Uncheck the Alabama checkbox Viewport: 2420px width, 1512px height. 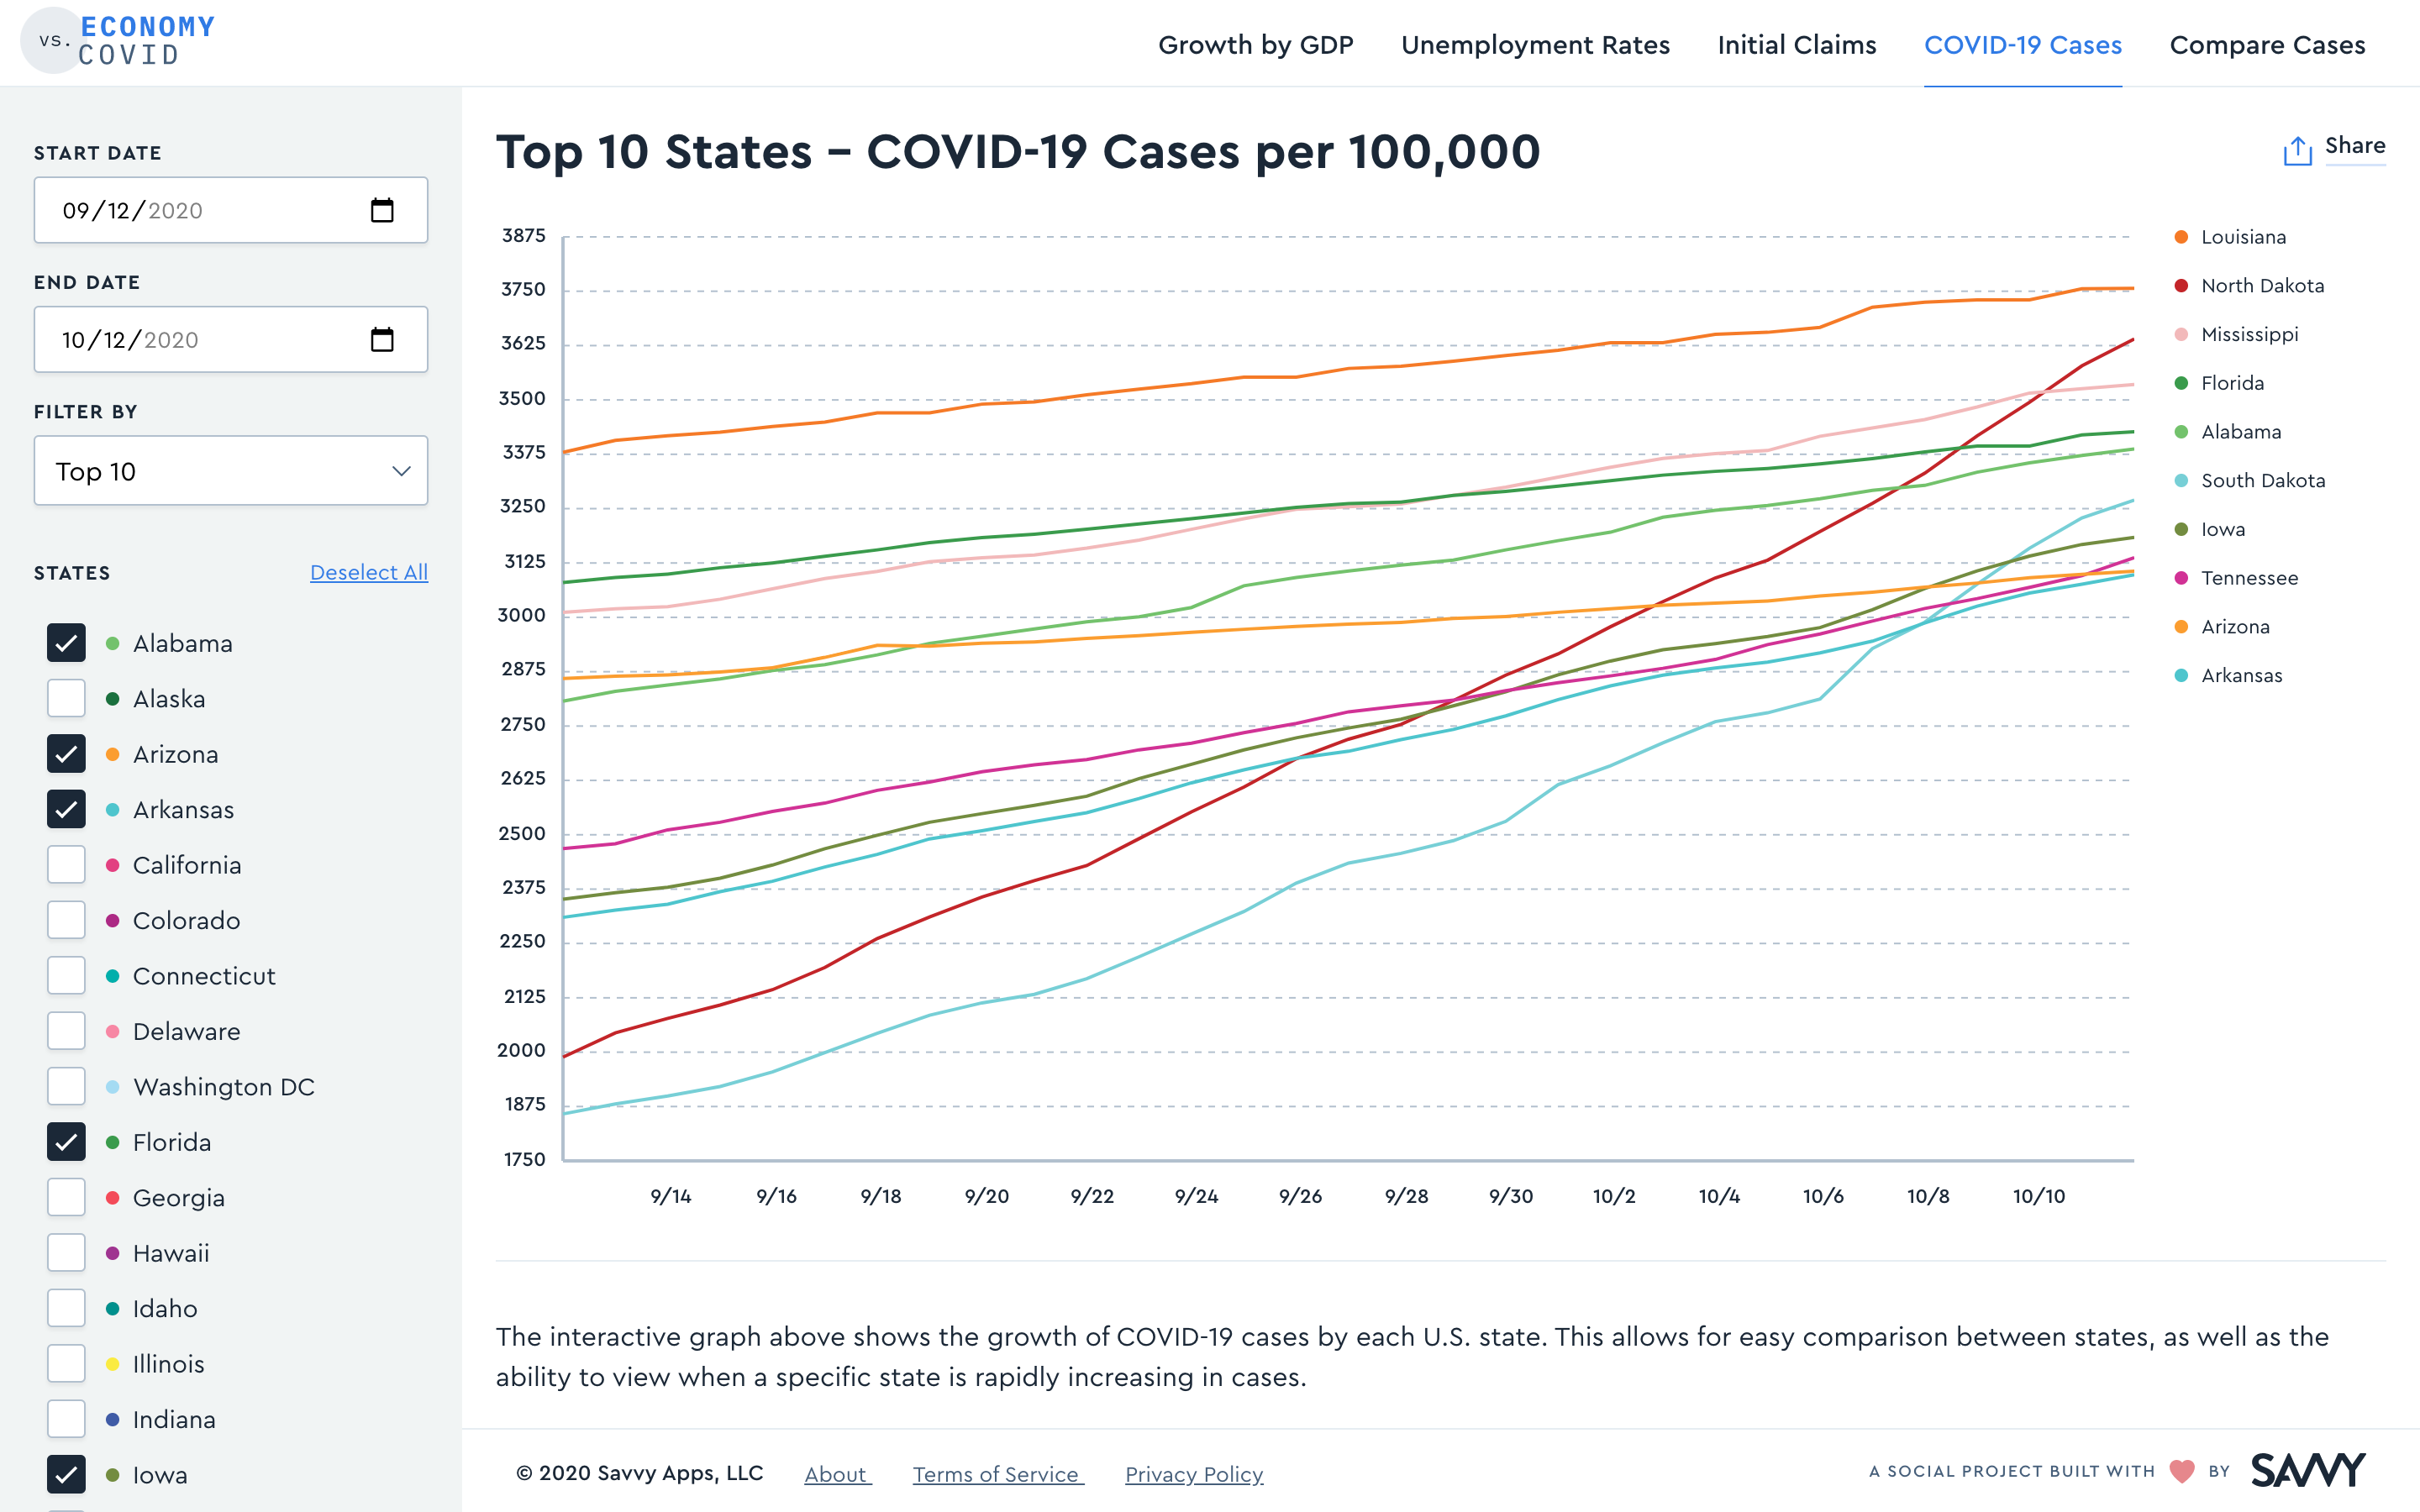click(66, 643)
